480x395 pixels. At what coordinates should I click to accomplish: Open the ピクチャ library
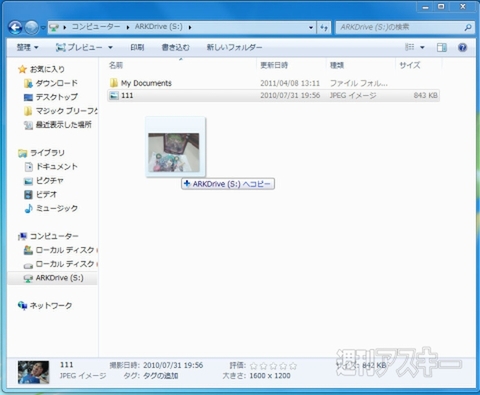[x=49, y=181]
